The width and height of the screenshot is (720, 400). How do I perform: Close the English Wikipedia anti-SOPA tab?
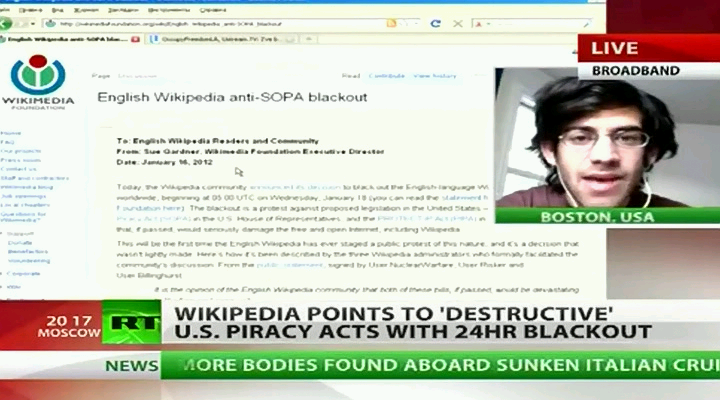pyautogui.click(x=135, y=39)
